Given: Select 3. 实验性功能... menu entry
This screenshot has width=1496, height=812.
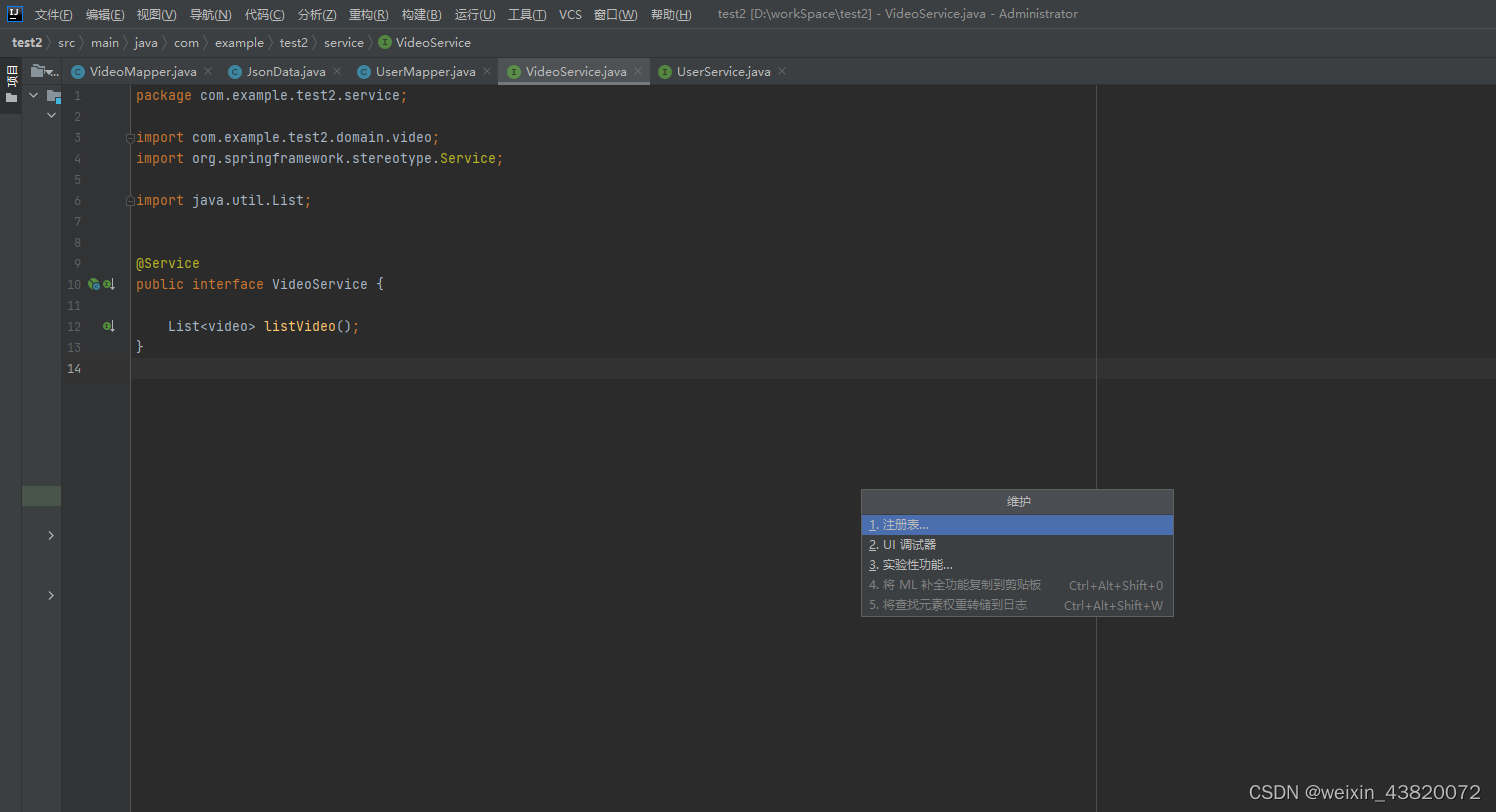Looking at the screenshot, I should [x=1017, y=565].
